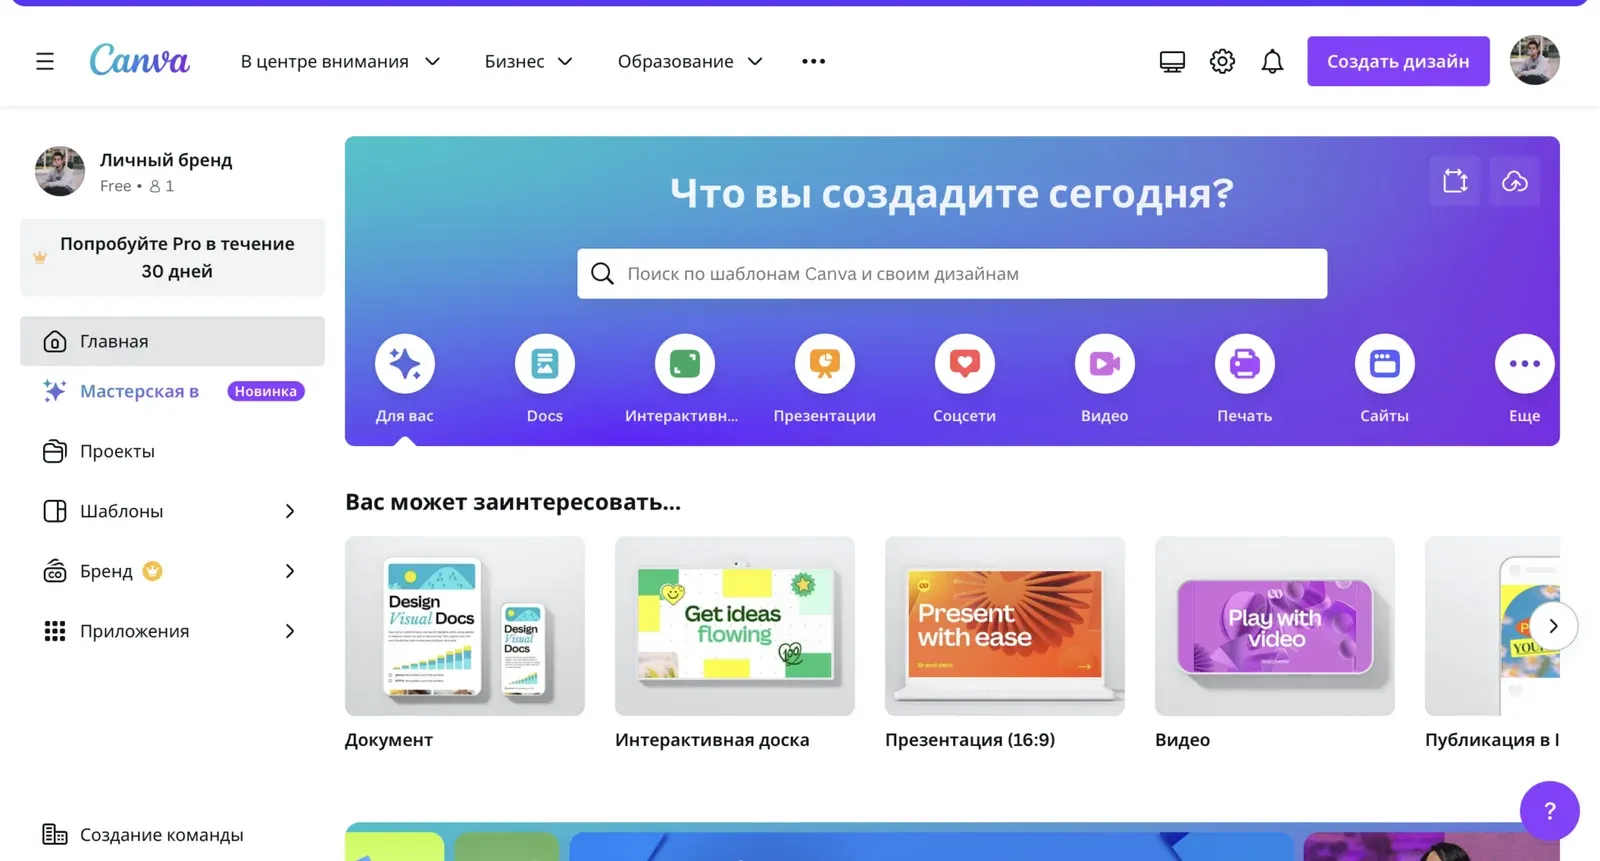The image size is (1600, 861).
Task: Open Мастерская в sidebar item
Action: 172,391
